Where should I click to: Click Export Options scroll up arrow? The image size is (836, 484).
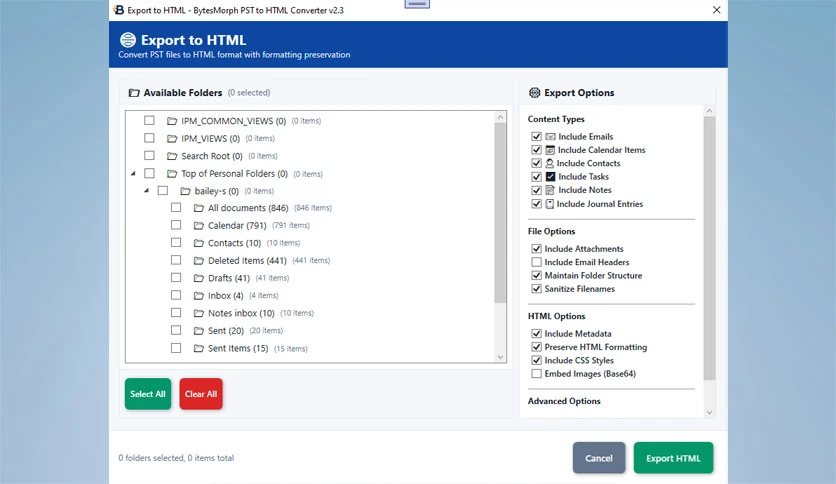[x=709, y=111]
